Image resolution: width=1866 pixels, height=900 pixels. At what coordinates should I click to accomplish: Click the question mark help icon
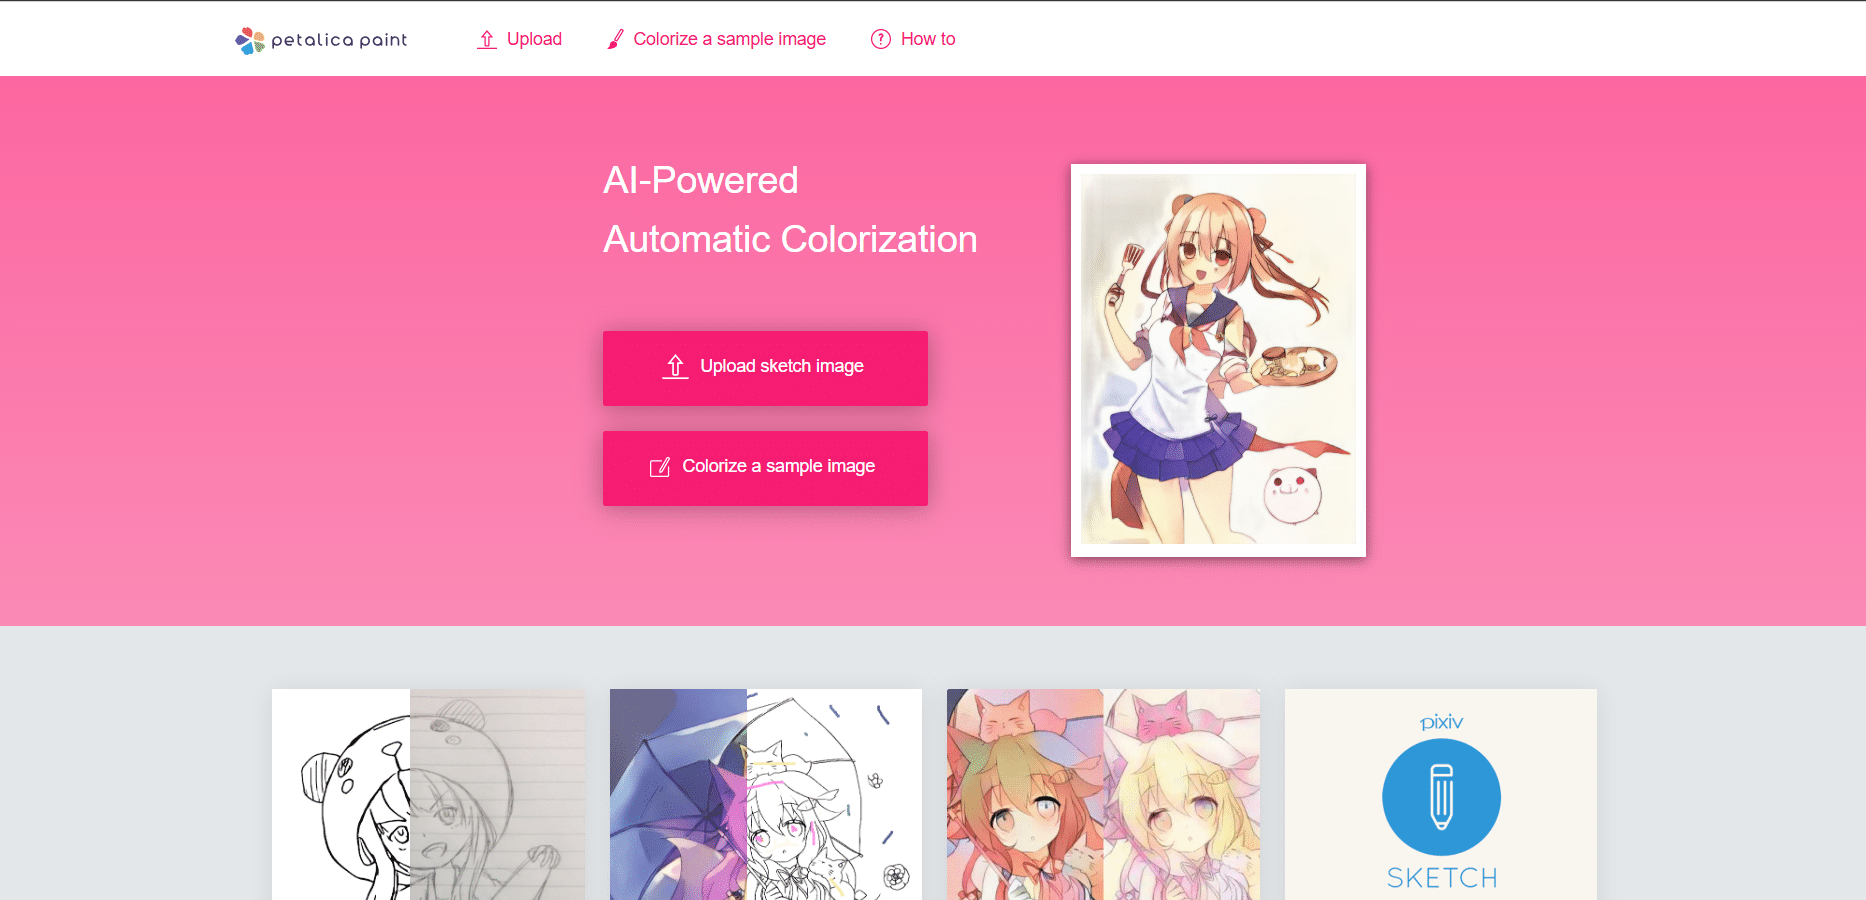coord(880,39)
